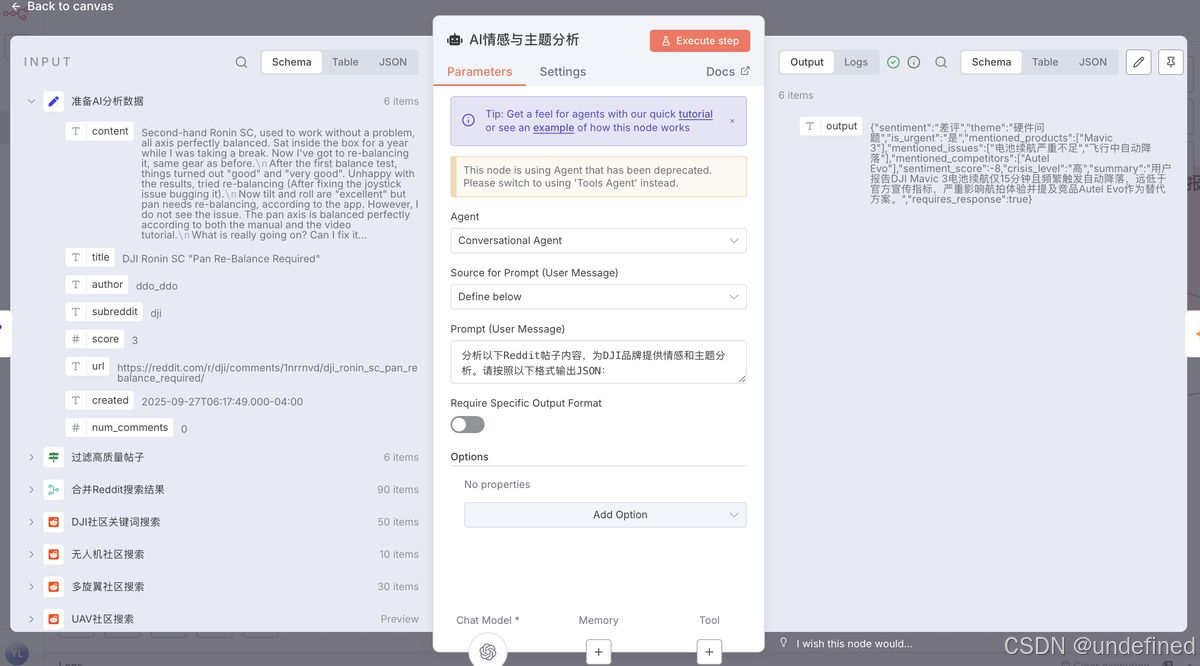Image resolution: width=1200 pixels, height=666 pixels.
Task: Click the Execute step button
Action: [x=699, y=40]
